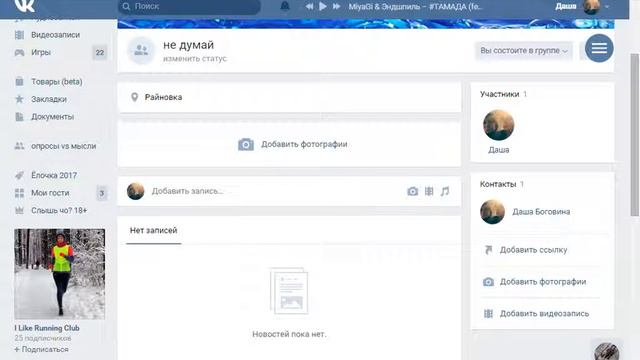Screen dimensions: 640x360
Task: Open Закладки in the sidebar
Action: (49, 99)
